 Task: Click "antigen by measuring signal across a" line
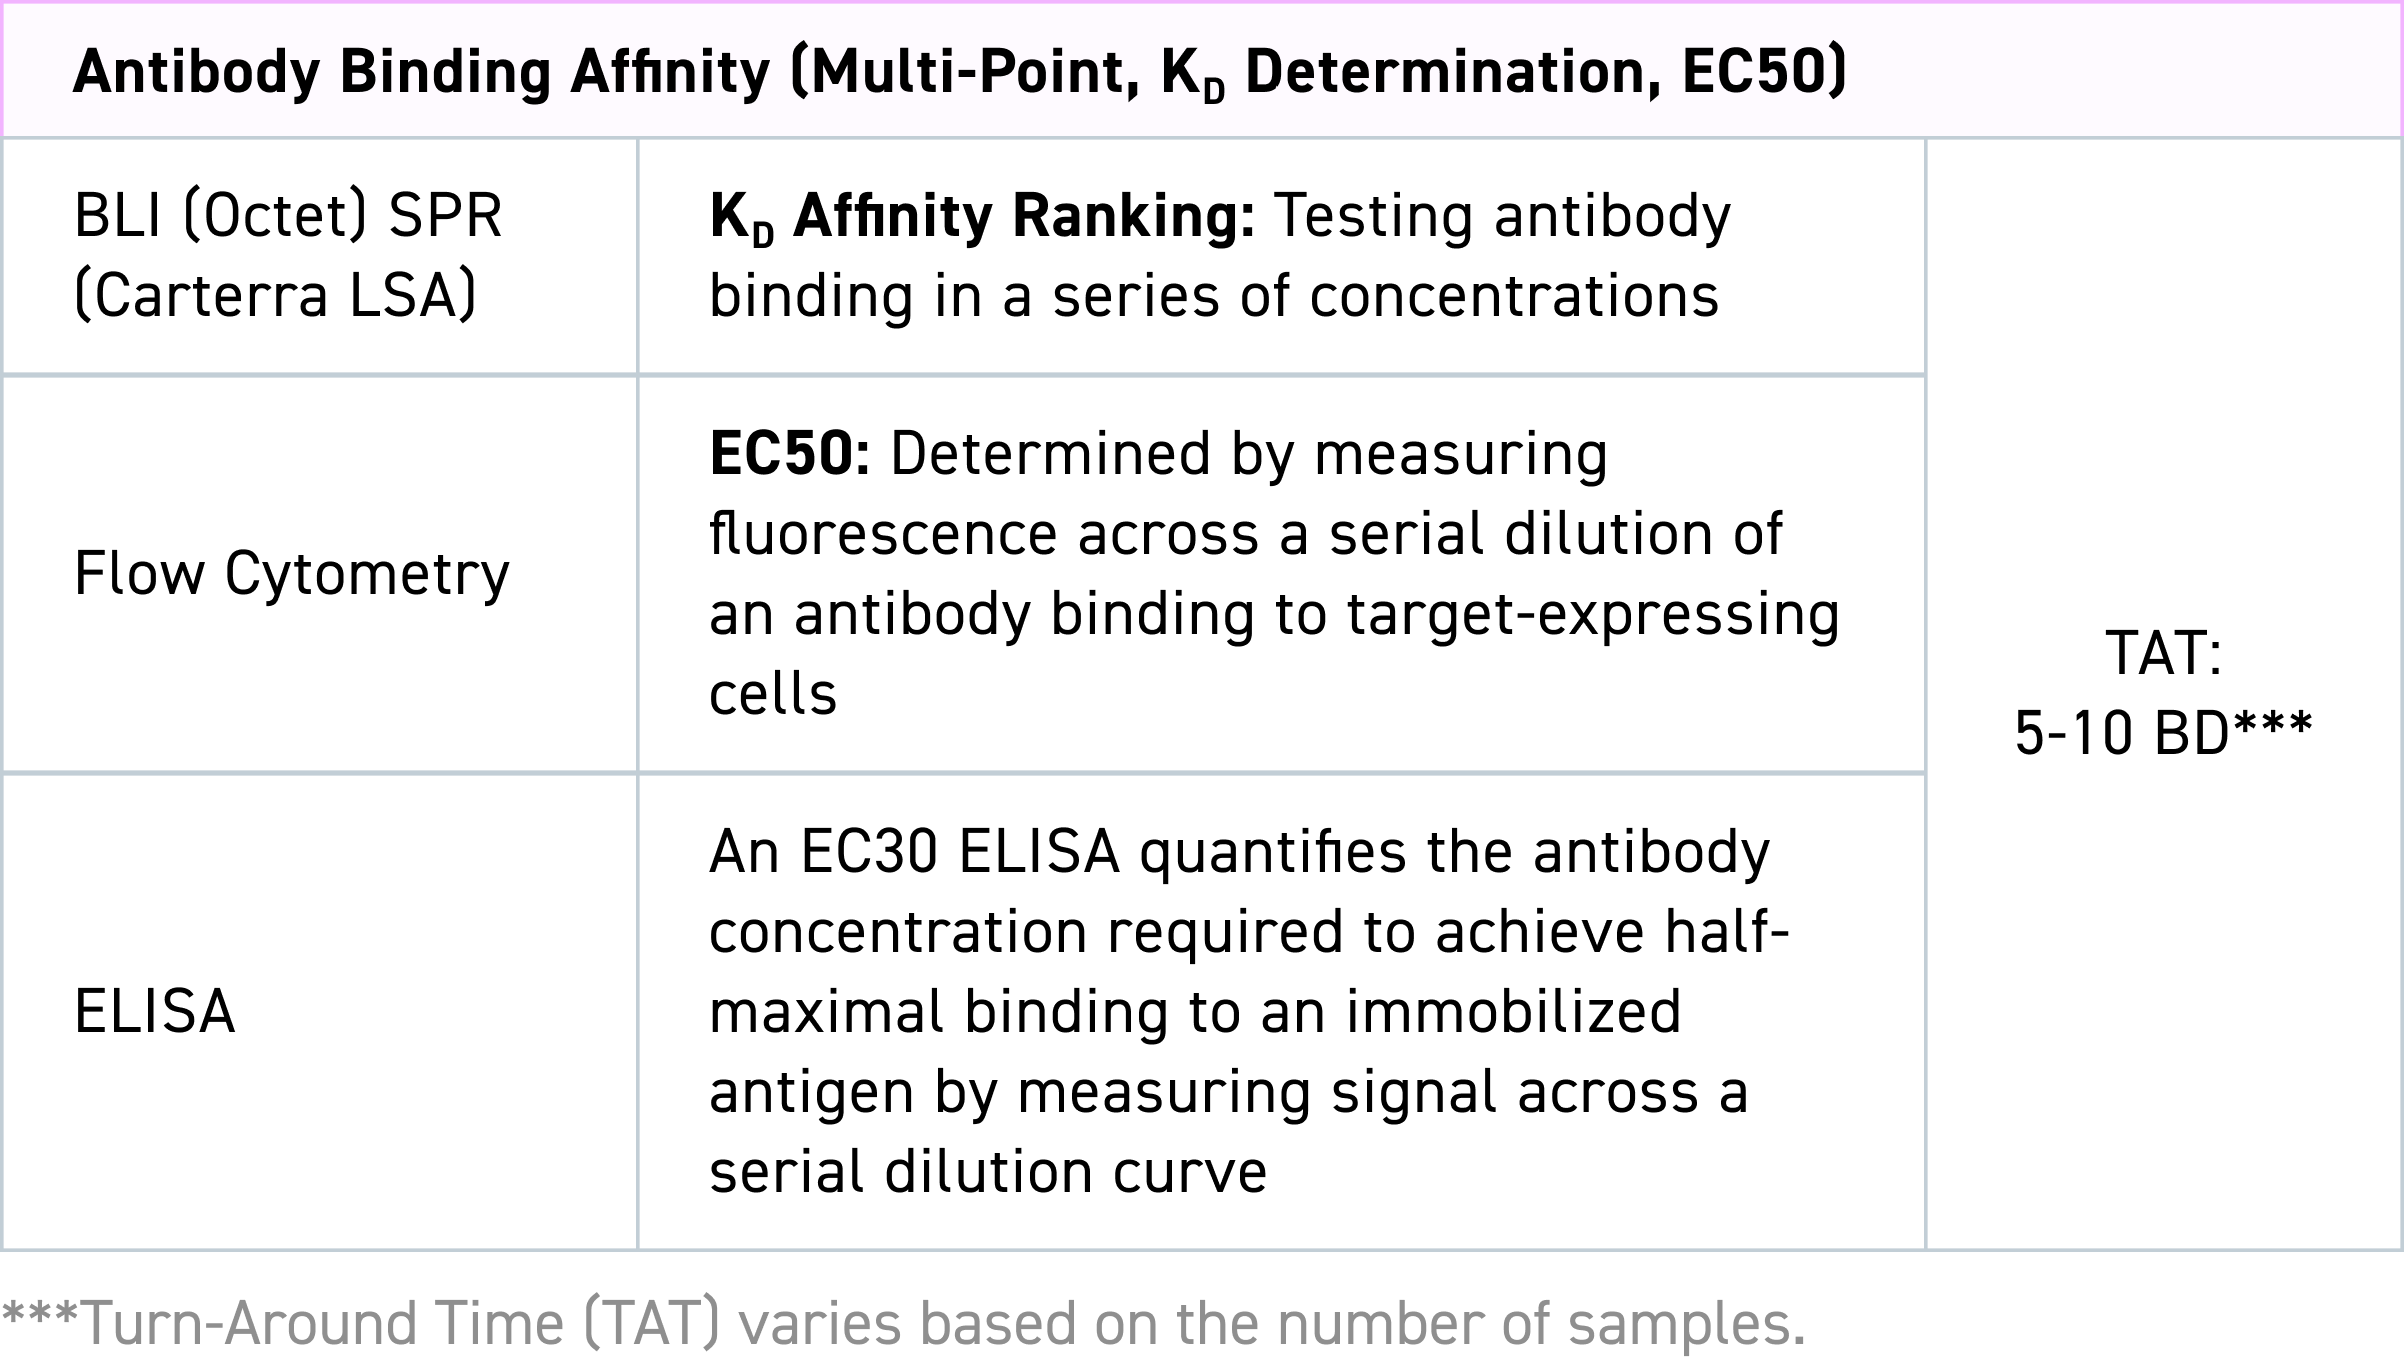(1228, 1092)
